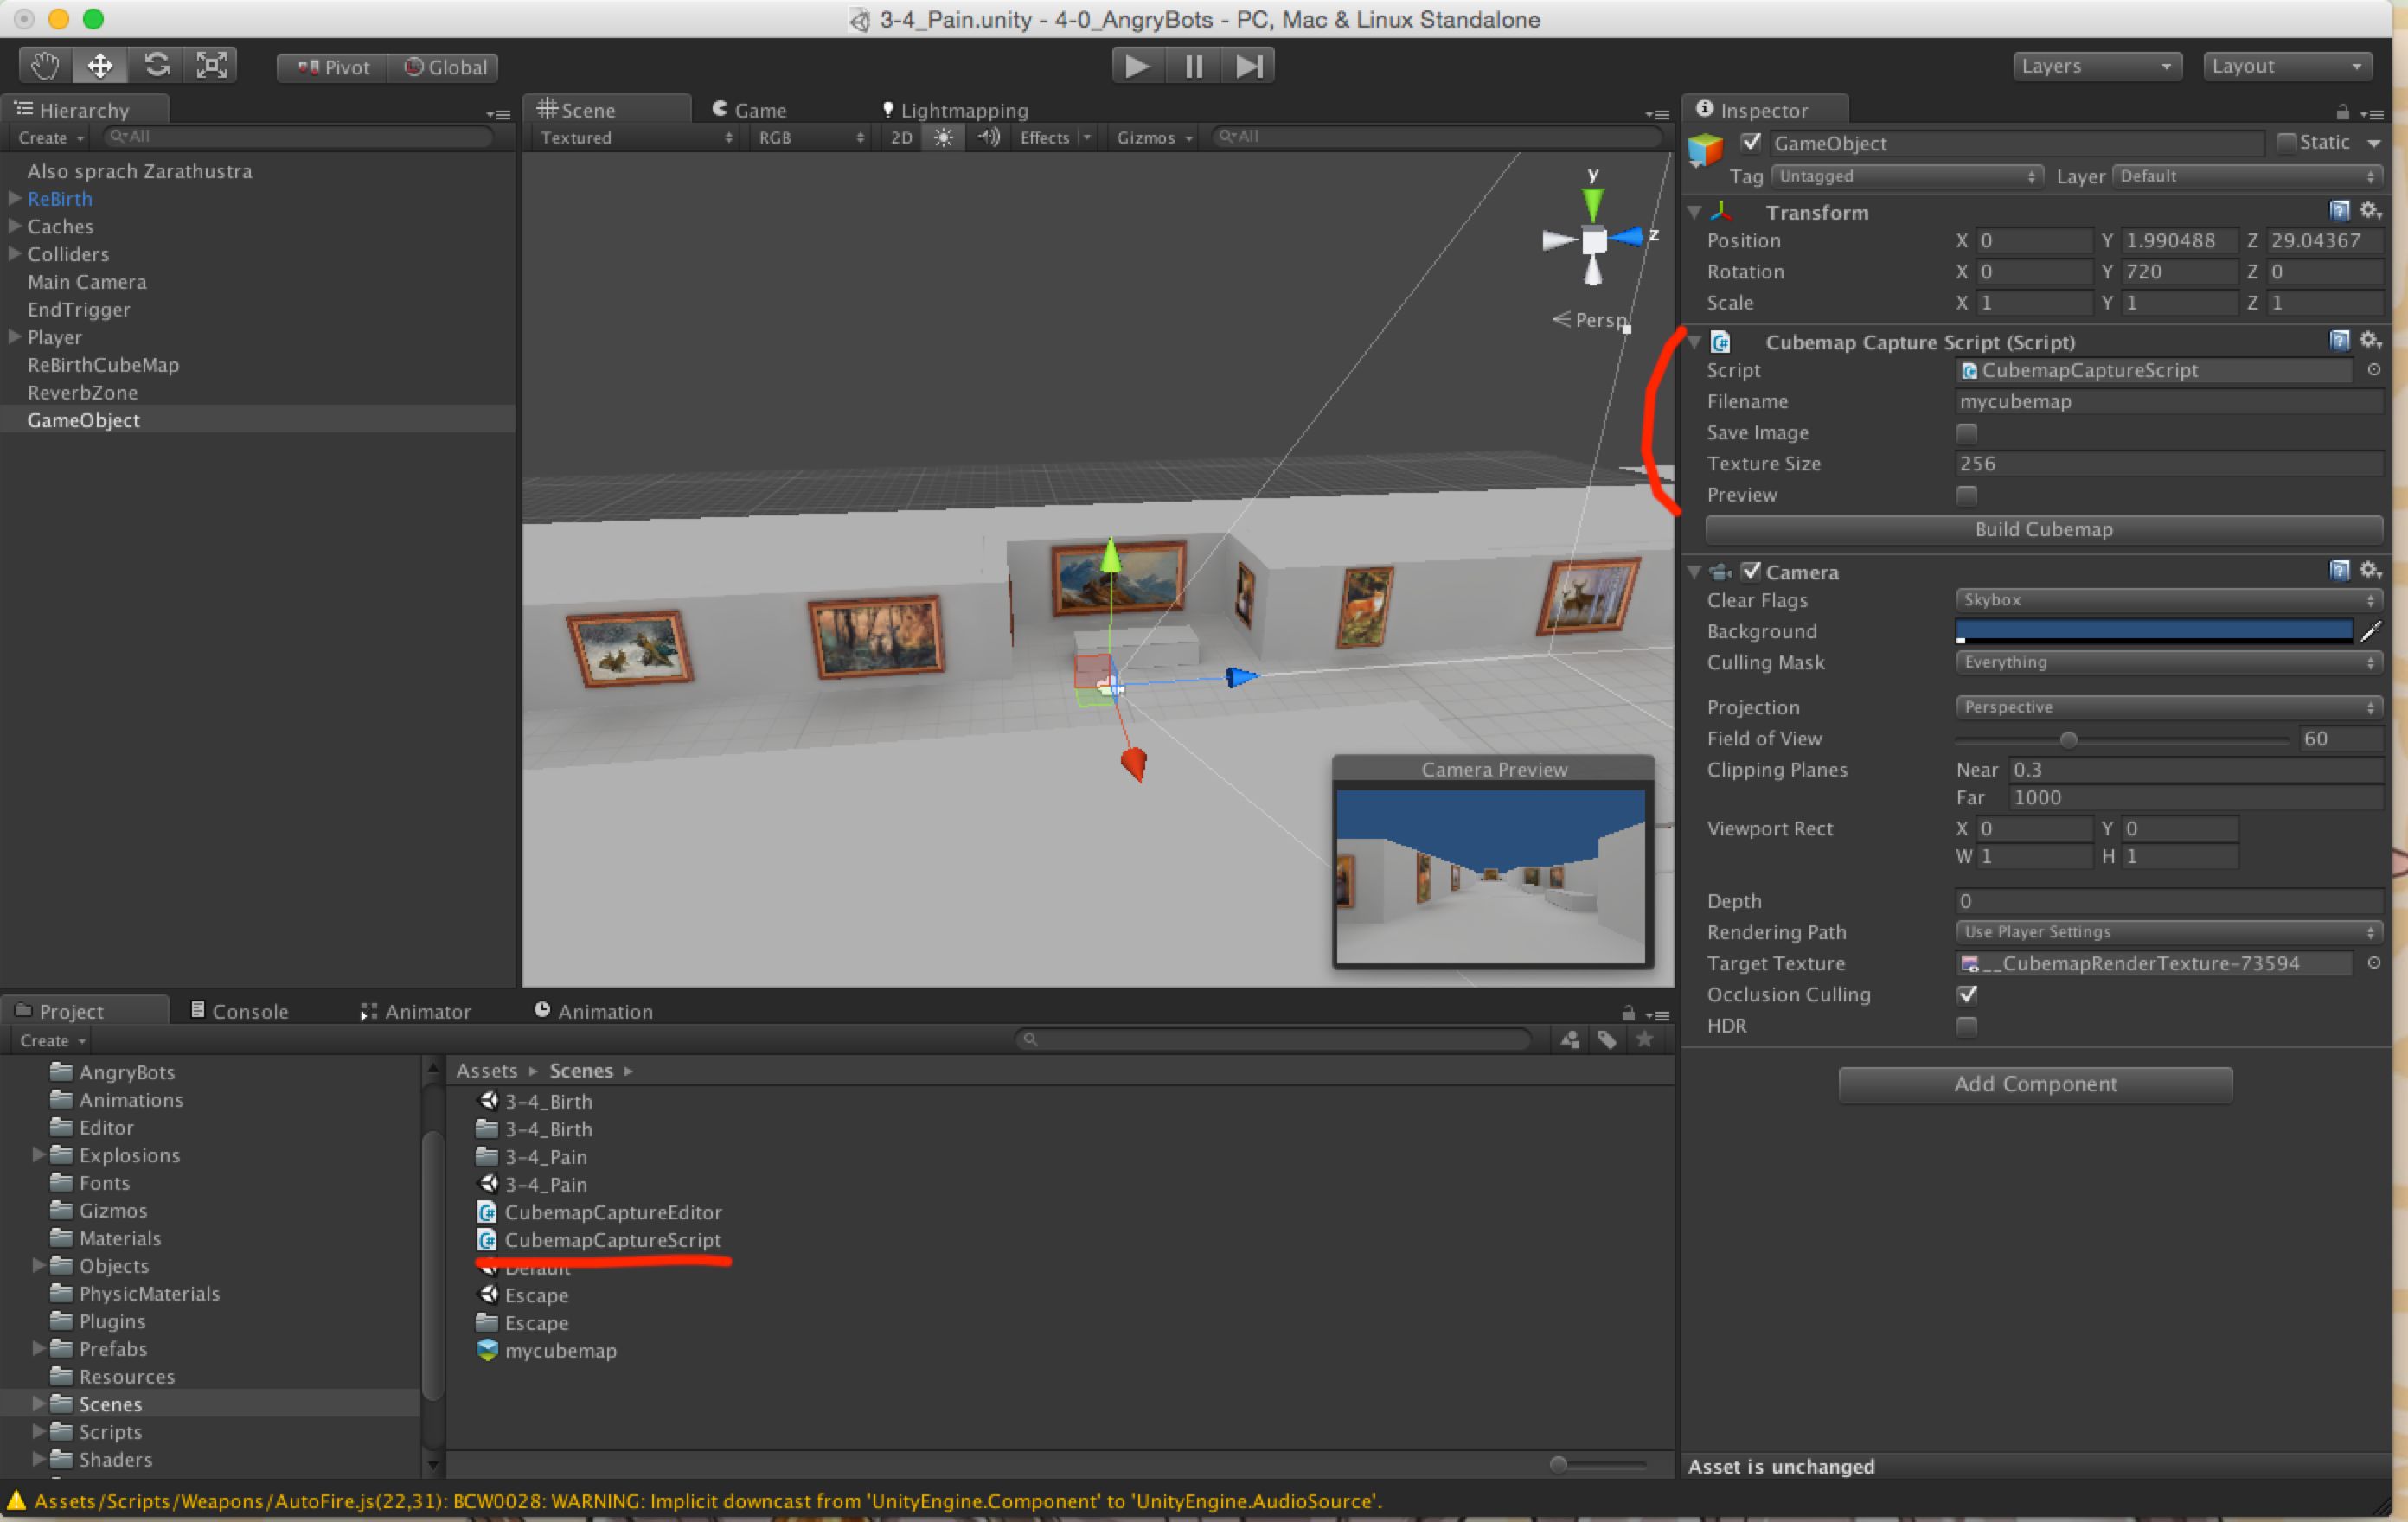Screen dimensions: 2408x1522
Task: Open the Layers dropdown
Action: pos(2095,66)
